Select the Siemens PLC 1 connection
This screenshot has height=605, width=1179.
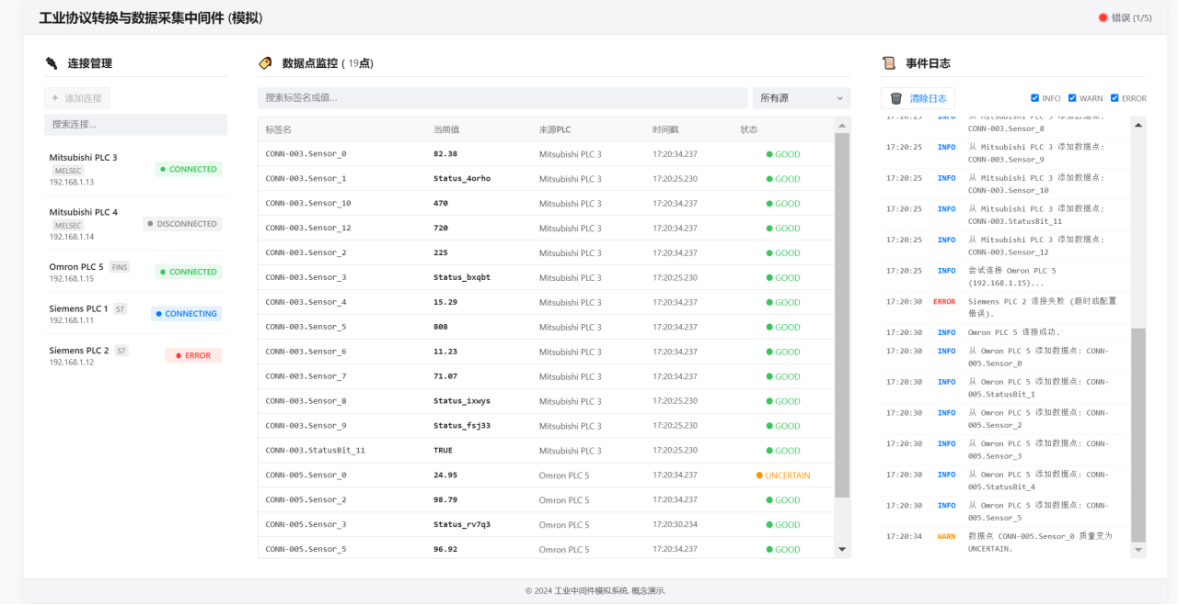tap(135, 313)
